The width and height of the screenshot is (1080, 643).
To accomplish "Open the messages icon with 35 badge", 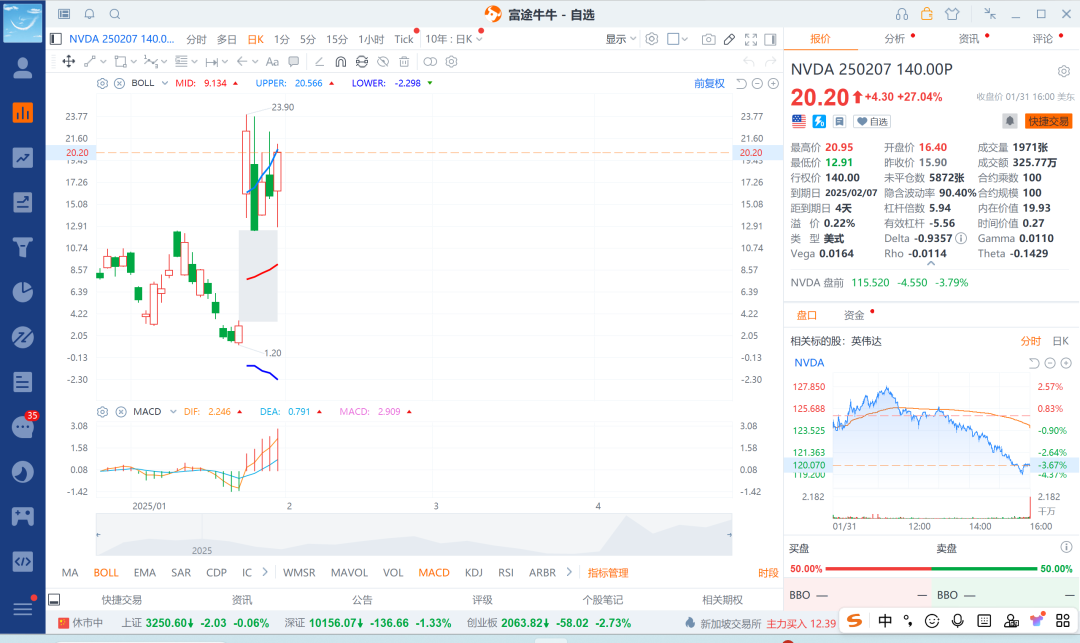I will (x=23, y=427).
